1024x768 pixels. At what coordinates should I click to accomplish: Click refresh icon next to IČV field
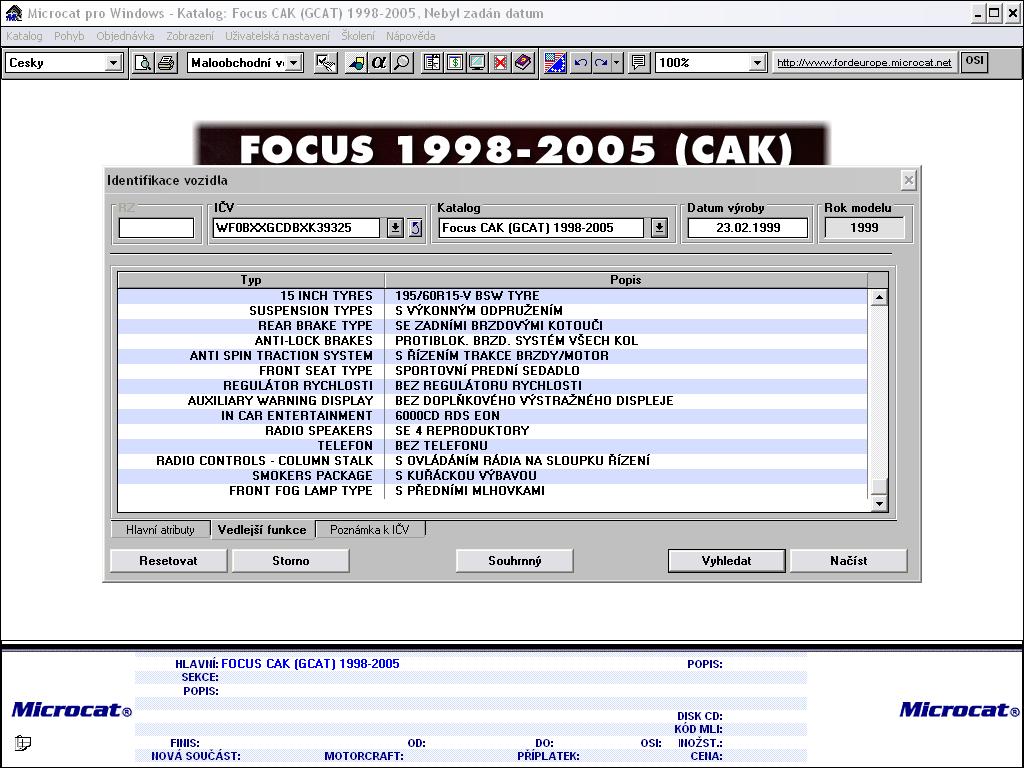click(415, 228)
